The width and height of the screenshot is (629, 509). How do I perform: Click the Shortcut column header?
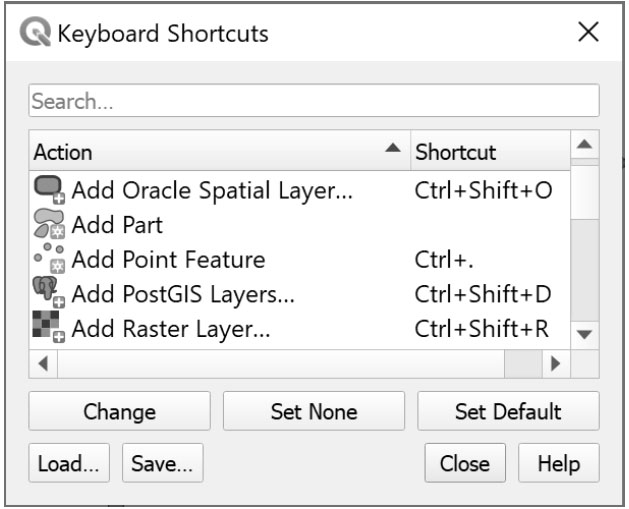[485, 152]
